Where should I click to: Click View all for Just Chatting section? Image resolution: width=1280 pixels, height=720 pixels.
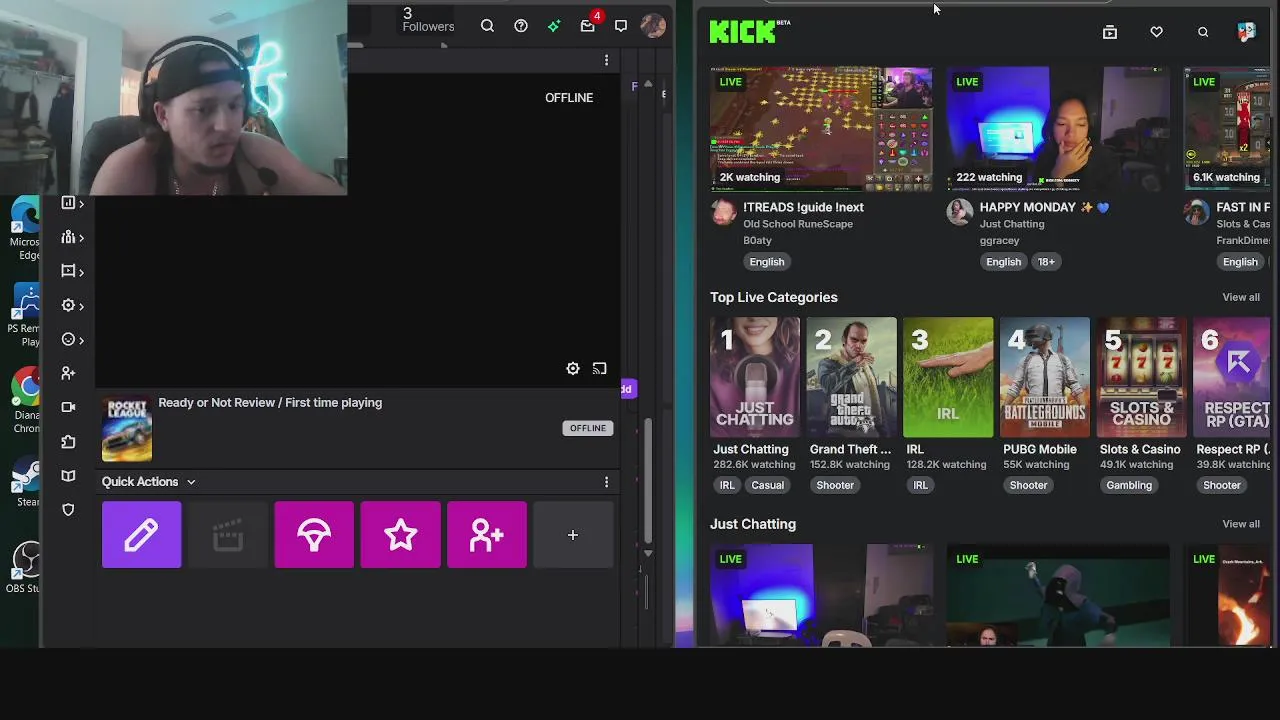click(x=1241, y=524)
